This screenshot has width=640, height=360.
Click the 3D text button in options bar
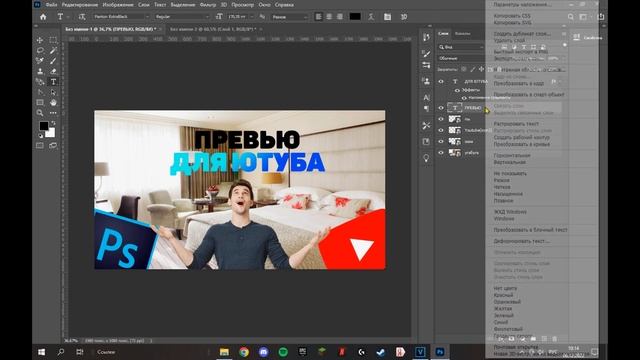click(x=404, y=17)
